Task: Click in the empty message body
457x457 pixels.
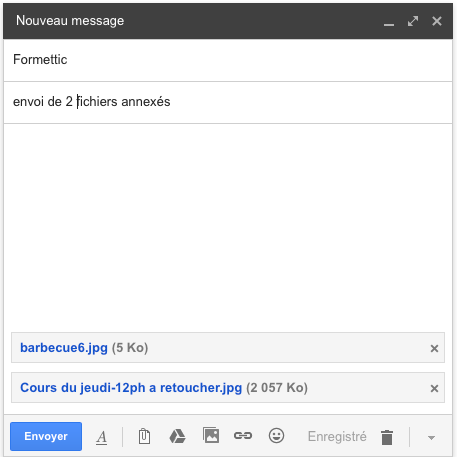Action: [228, 227]
